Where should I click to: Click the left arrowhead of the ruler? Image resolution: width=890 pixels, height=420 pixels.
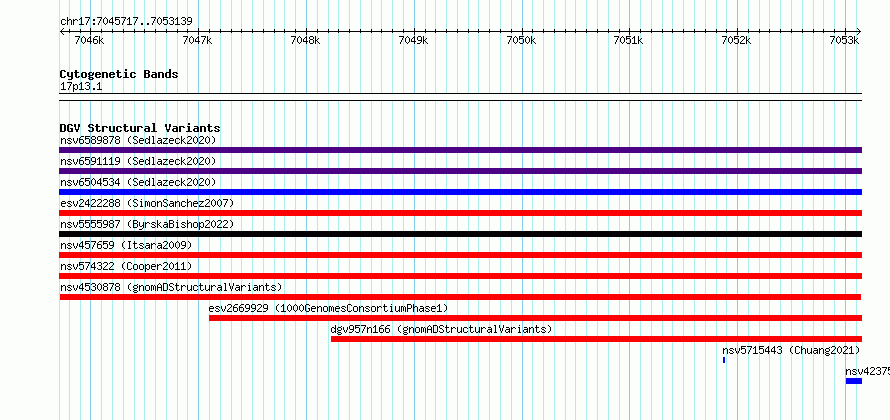pos(62,31)
